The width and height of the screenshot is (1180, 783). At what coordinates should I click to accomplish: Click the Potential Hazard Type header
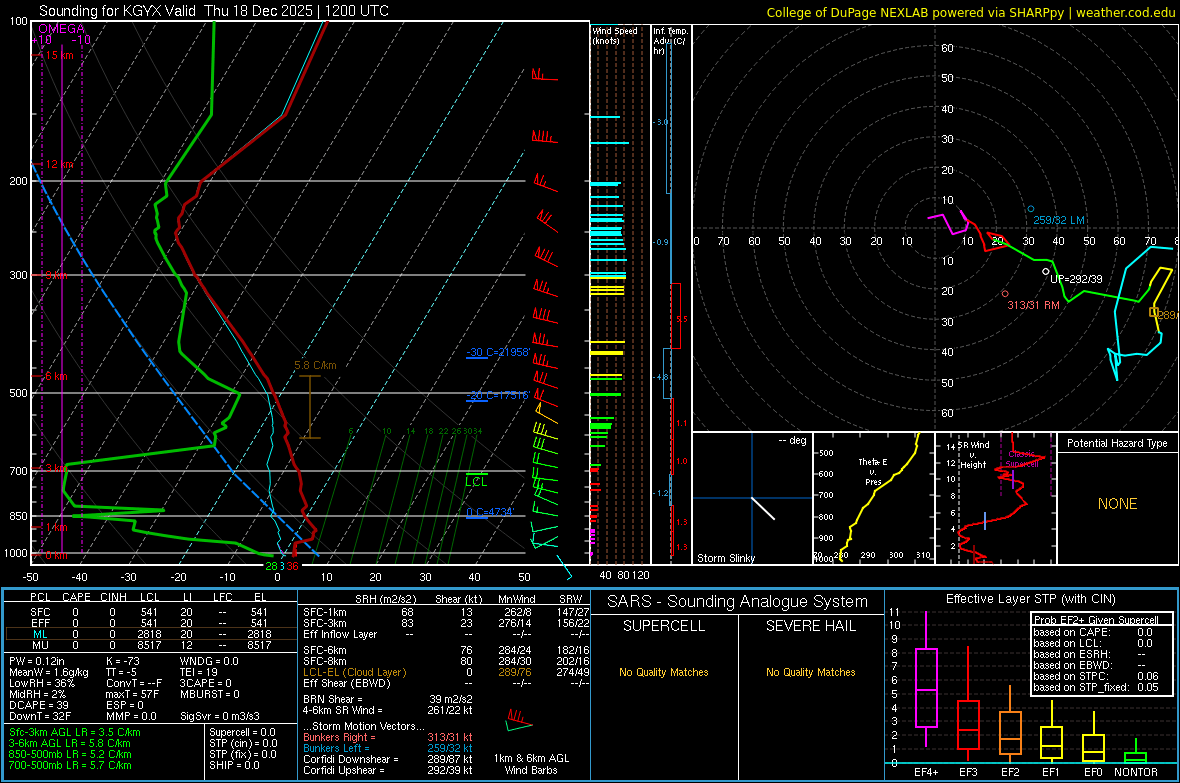click(x=1117, y=443)
